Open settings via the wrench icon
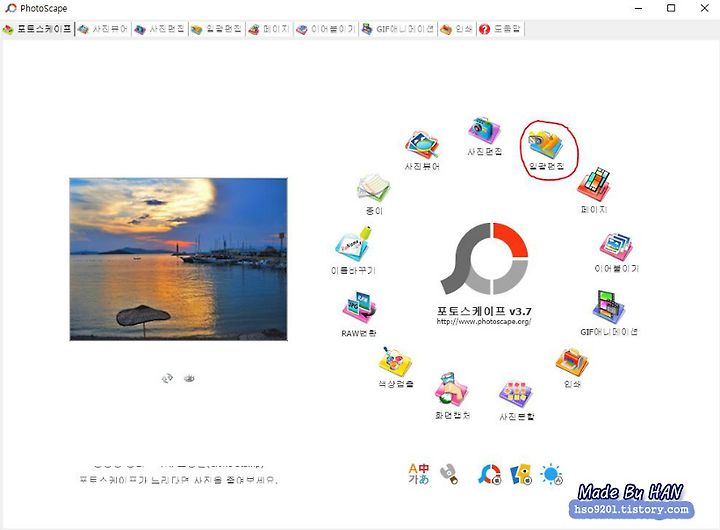The image size is (720, 530). (449, 474)
